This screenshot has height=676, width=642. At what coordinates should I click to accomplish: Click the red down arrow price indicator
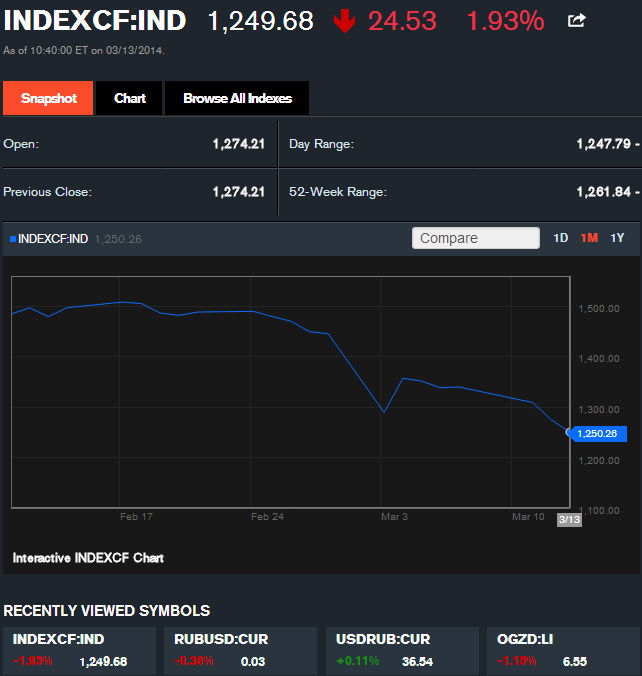[x=344, y=21]
